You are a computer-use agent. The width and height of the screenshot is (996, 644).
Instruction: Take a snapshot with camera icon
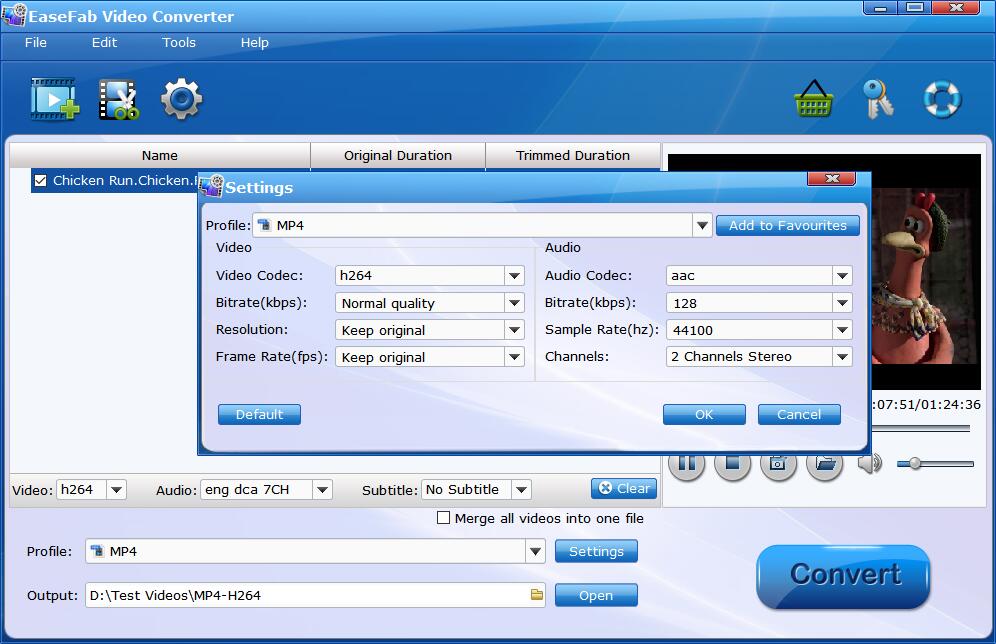point(778,464)
